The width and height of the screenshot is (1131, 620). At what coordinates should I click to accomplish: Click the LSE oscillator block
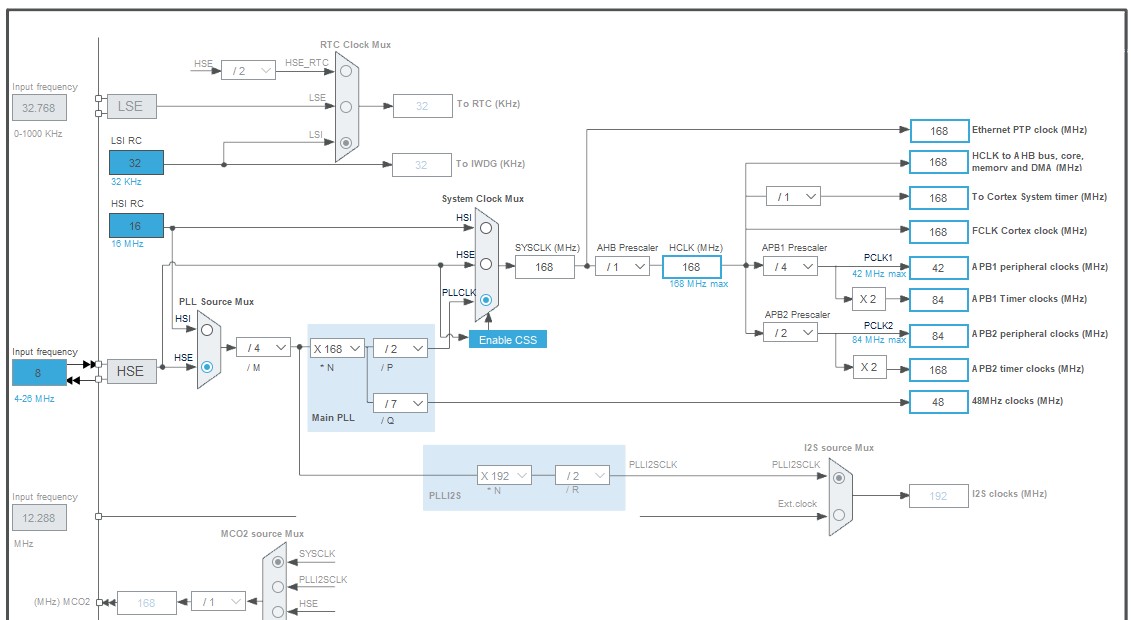click(x=130, y=107)
